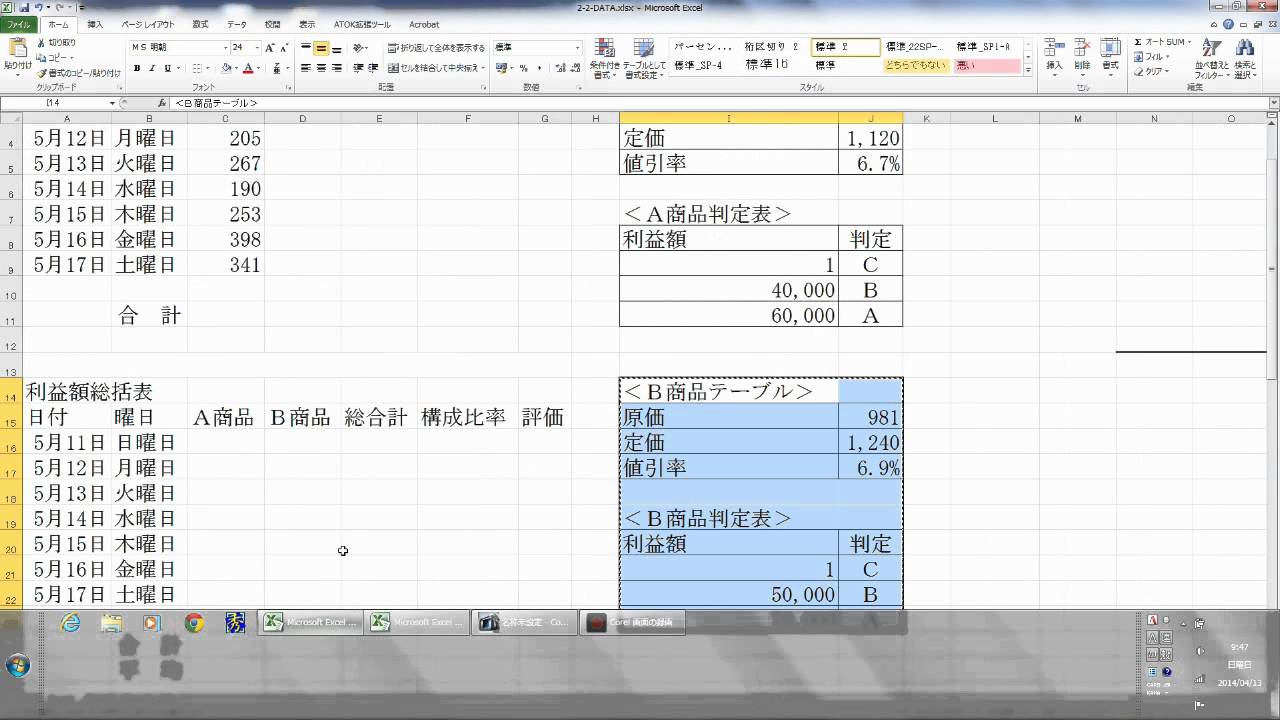
Task: Open Google Chrome from the taskbar
Action: click(194, 623)
